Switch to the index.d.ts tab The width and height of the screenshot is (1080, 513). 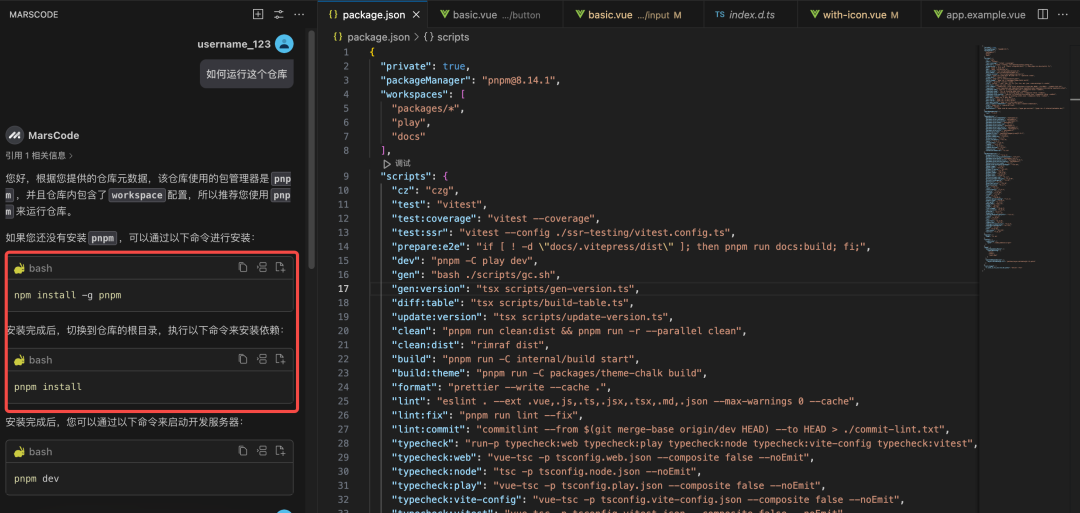(745, 15)
